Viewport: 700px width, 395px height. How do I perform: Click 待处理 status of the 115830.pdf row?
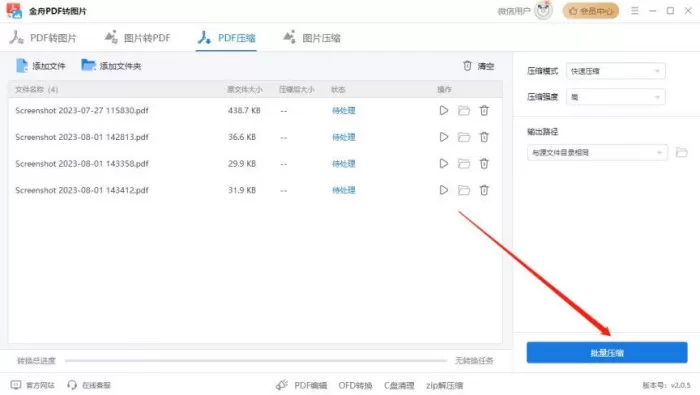343,110
